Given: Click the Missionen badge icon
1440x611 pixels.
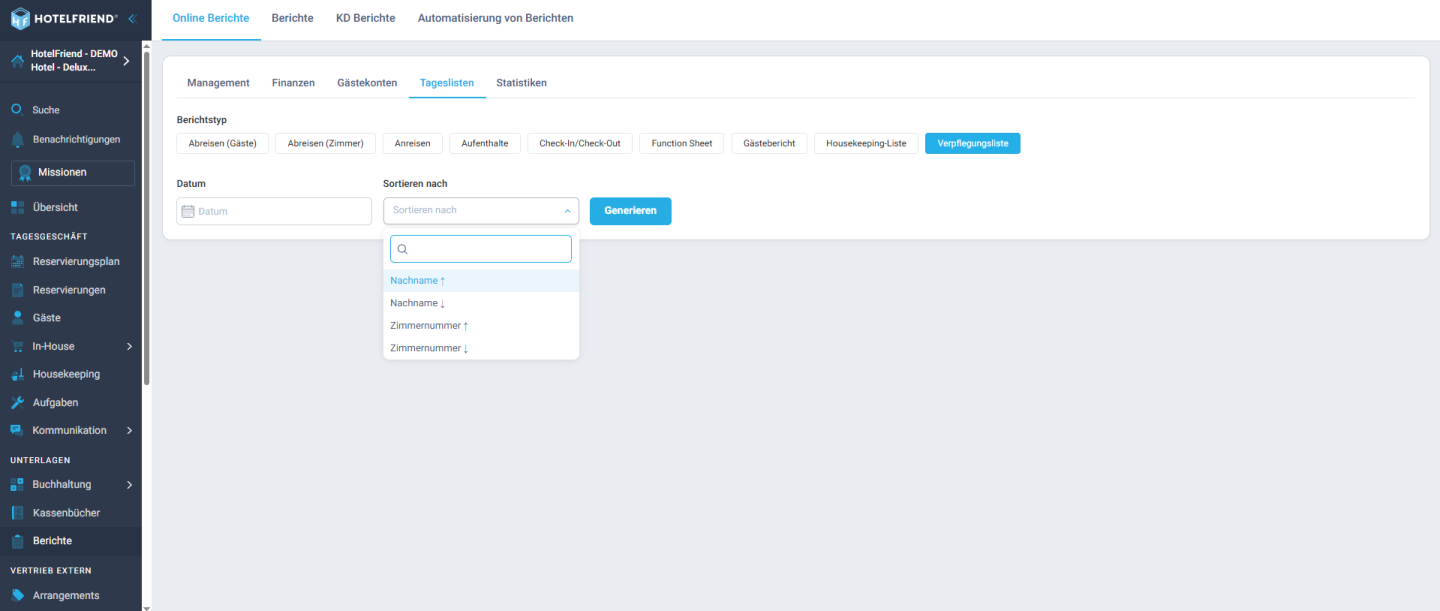Looking at the screenshot, I should [25, 173].
